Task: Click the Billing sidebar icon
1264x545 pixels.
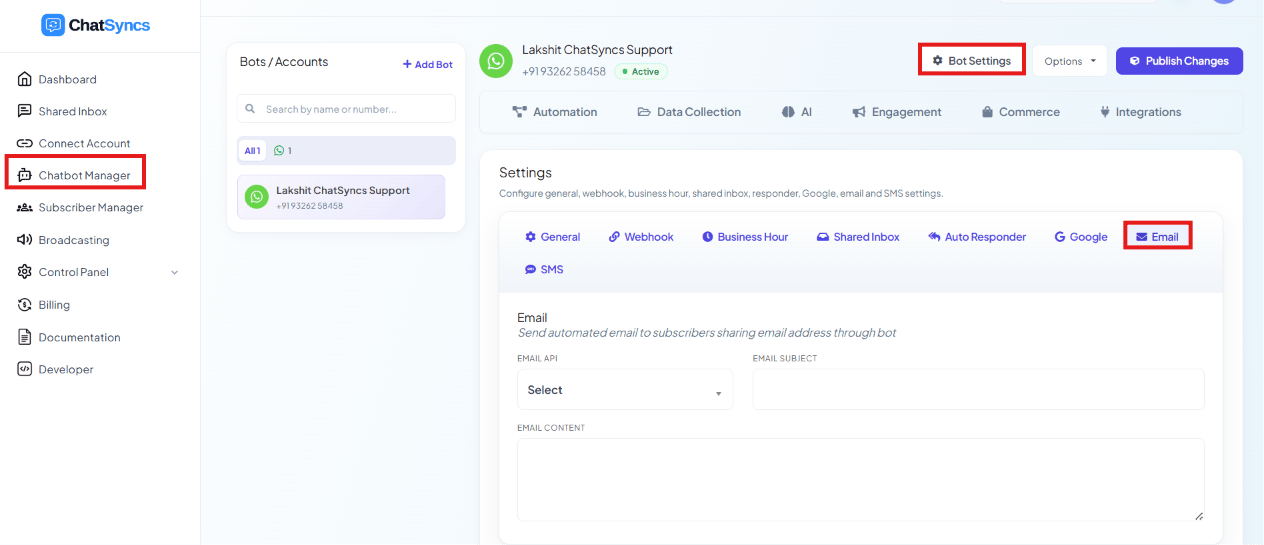Action: [x=25, y=305]
